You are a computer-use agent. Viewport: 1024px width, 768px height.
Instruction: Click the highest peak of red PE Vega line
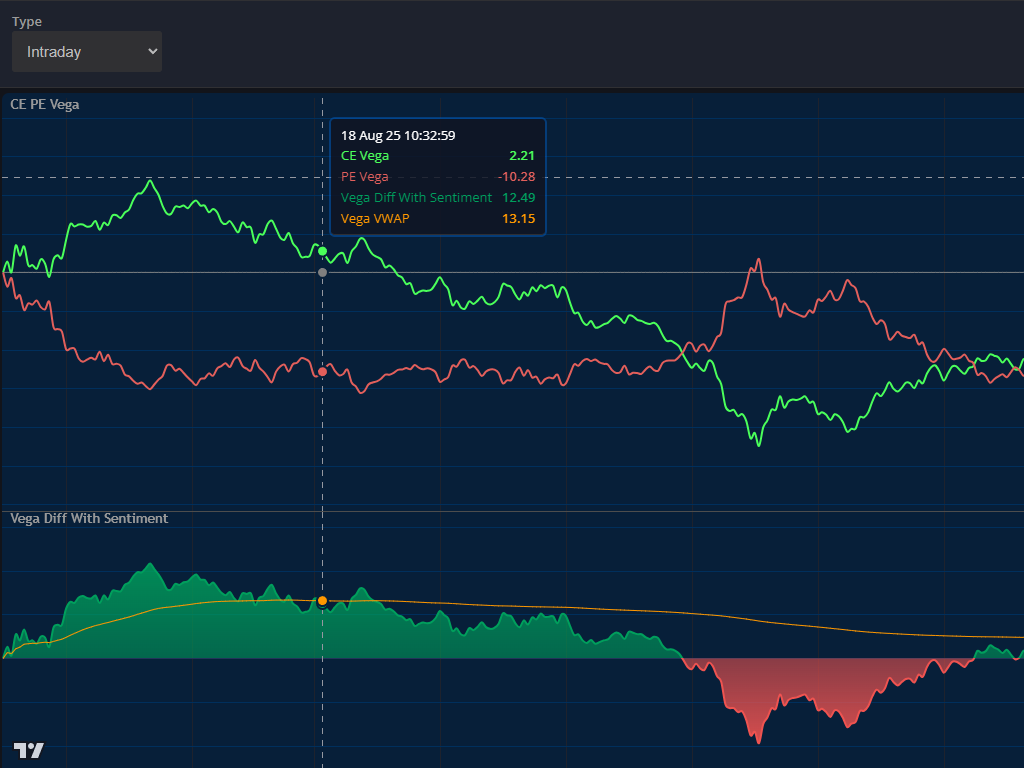tap(759, 260)
